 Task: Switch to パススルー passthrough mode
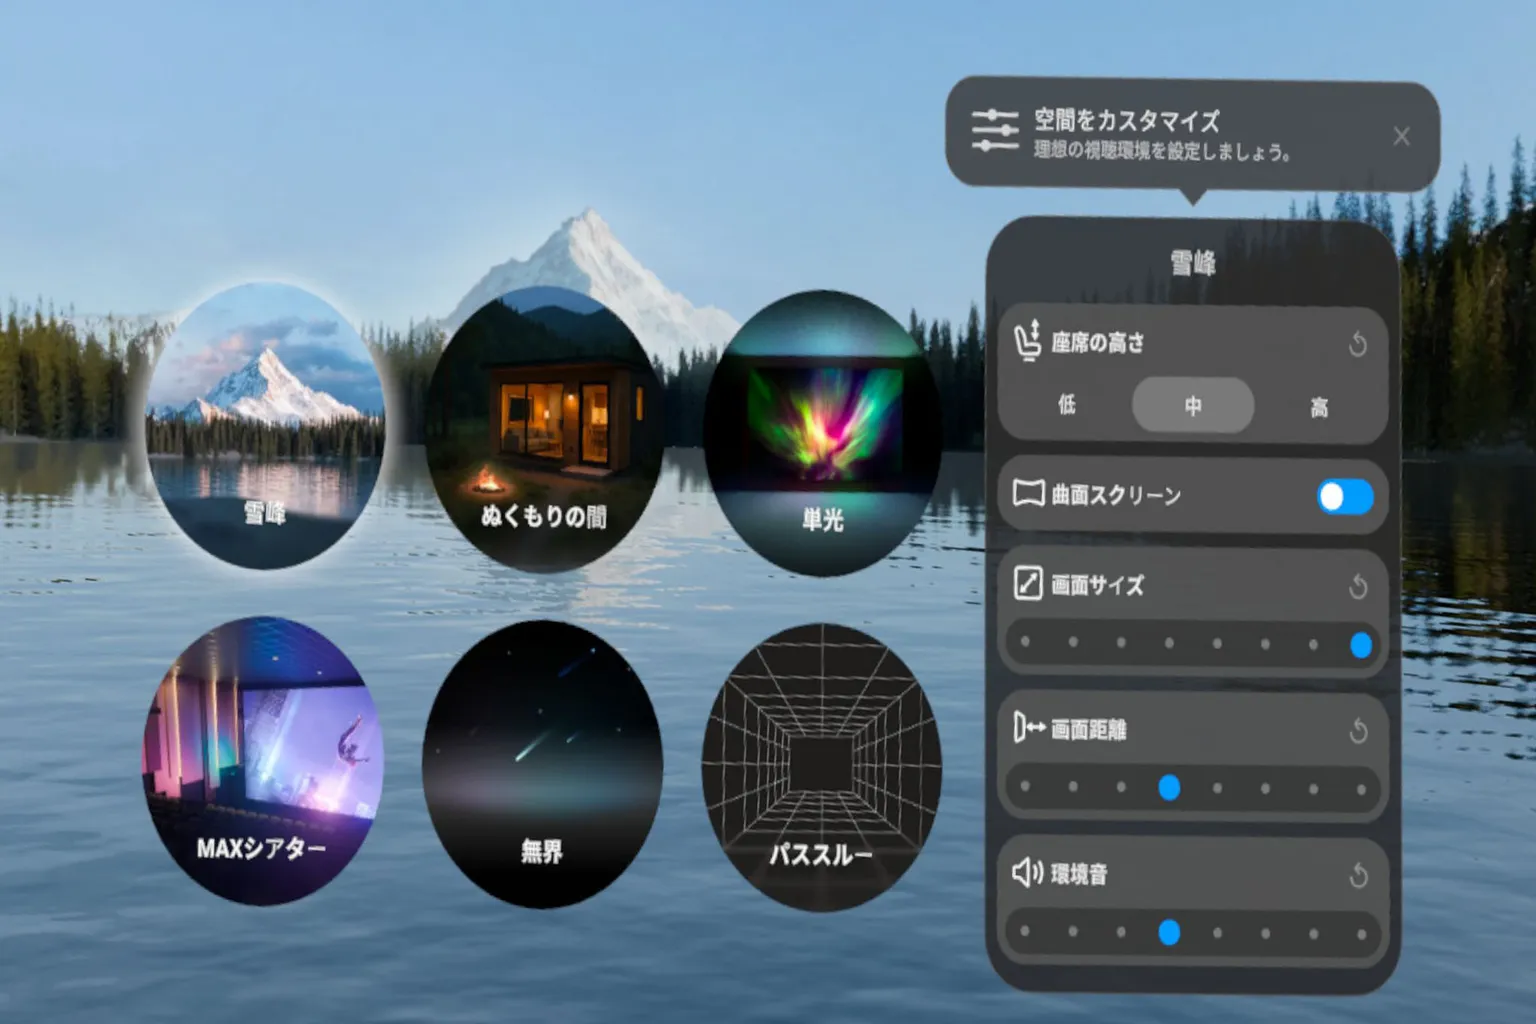click(822, 767)
